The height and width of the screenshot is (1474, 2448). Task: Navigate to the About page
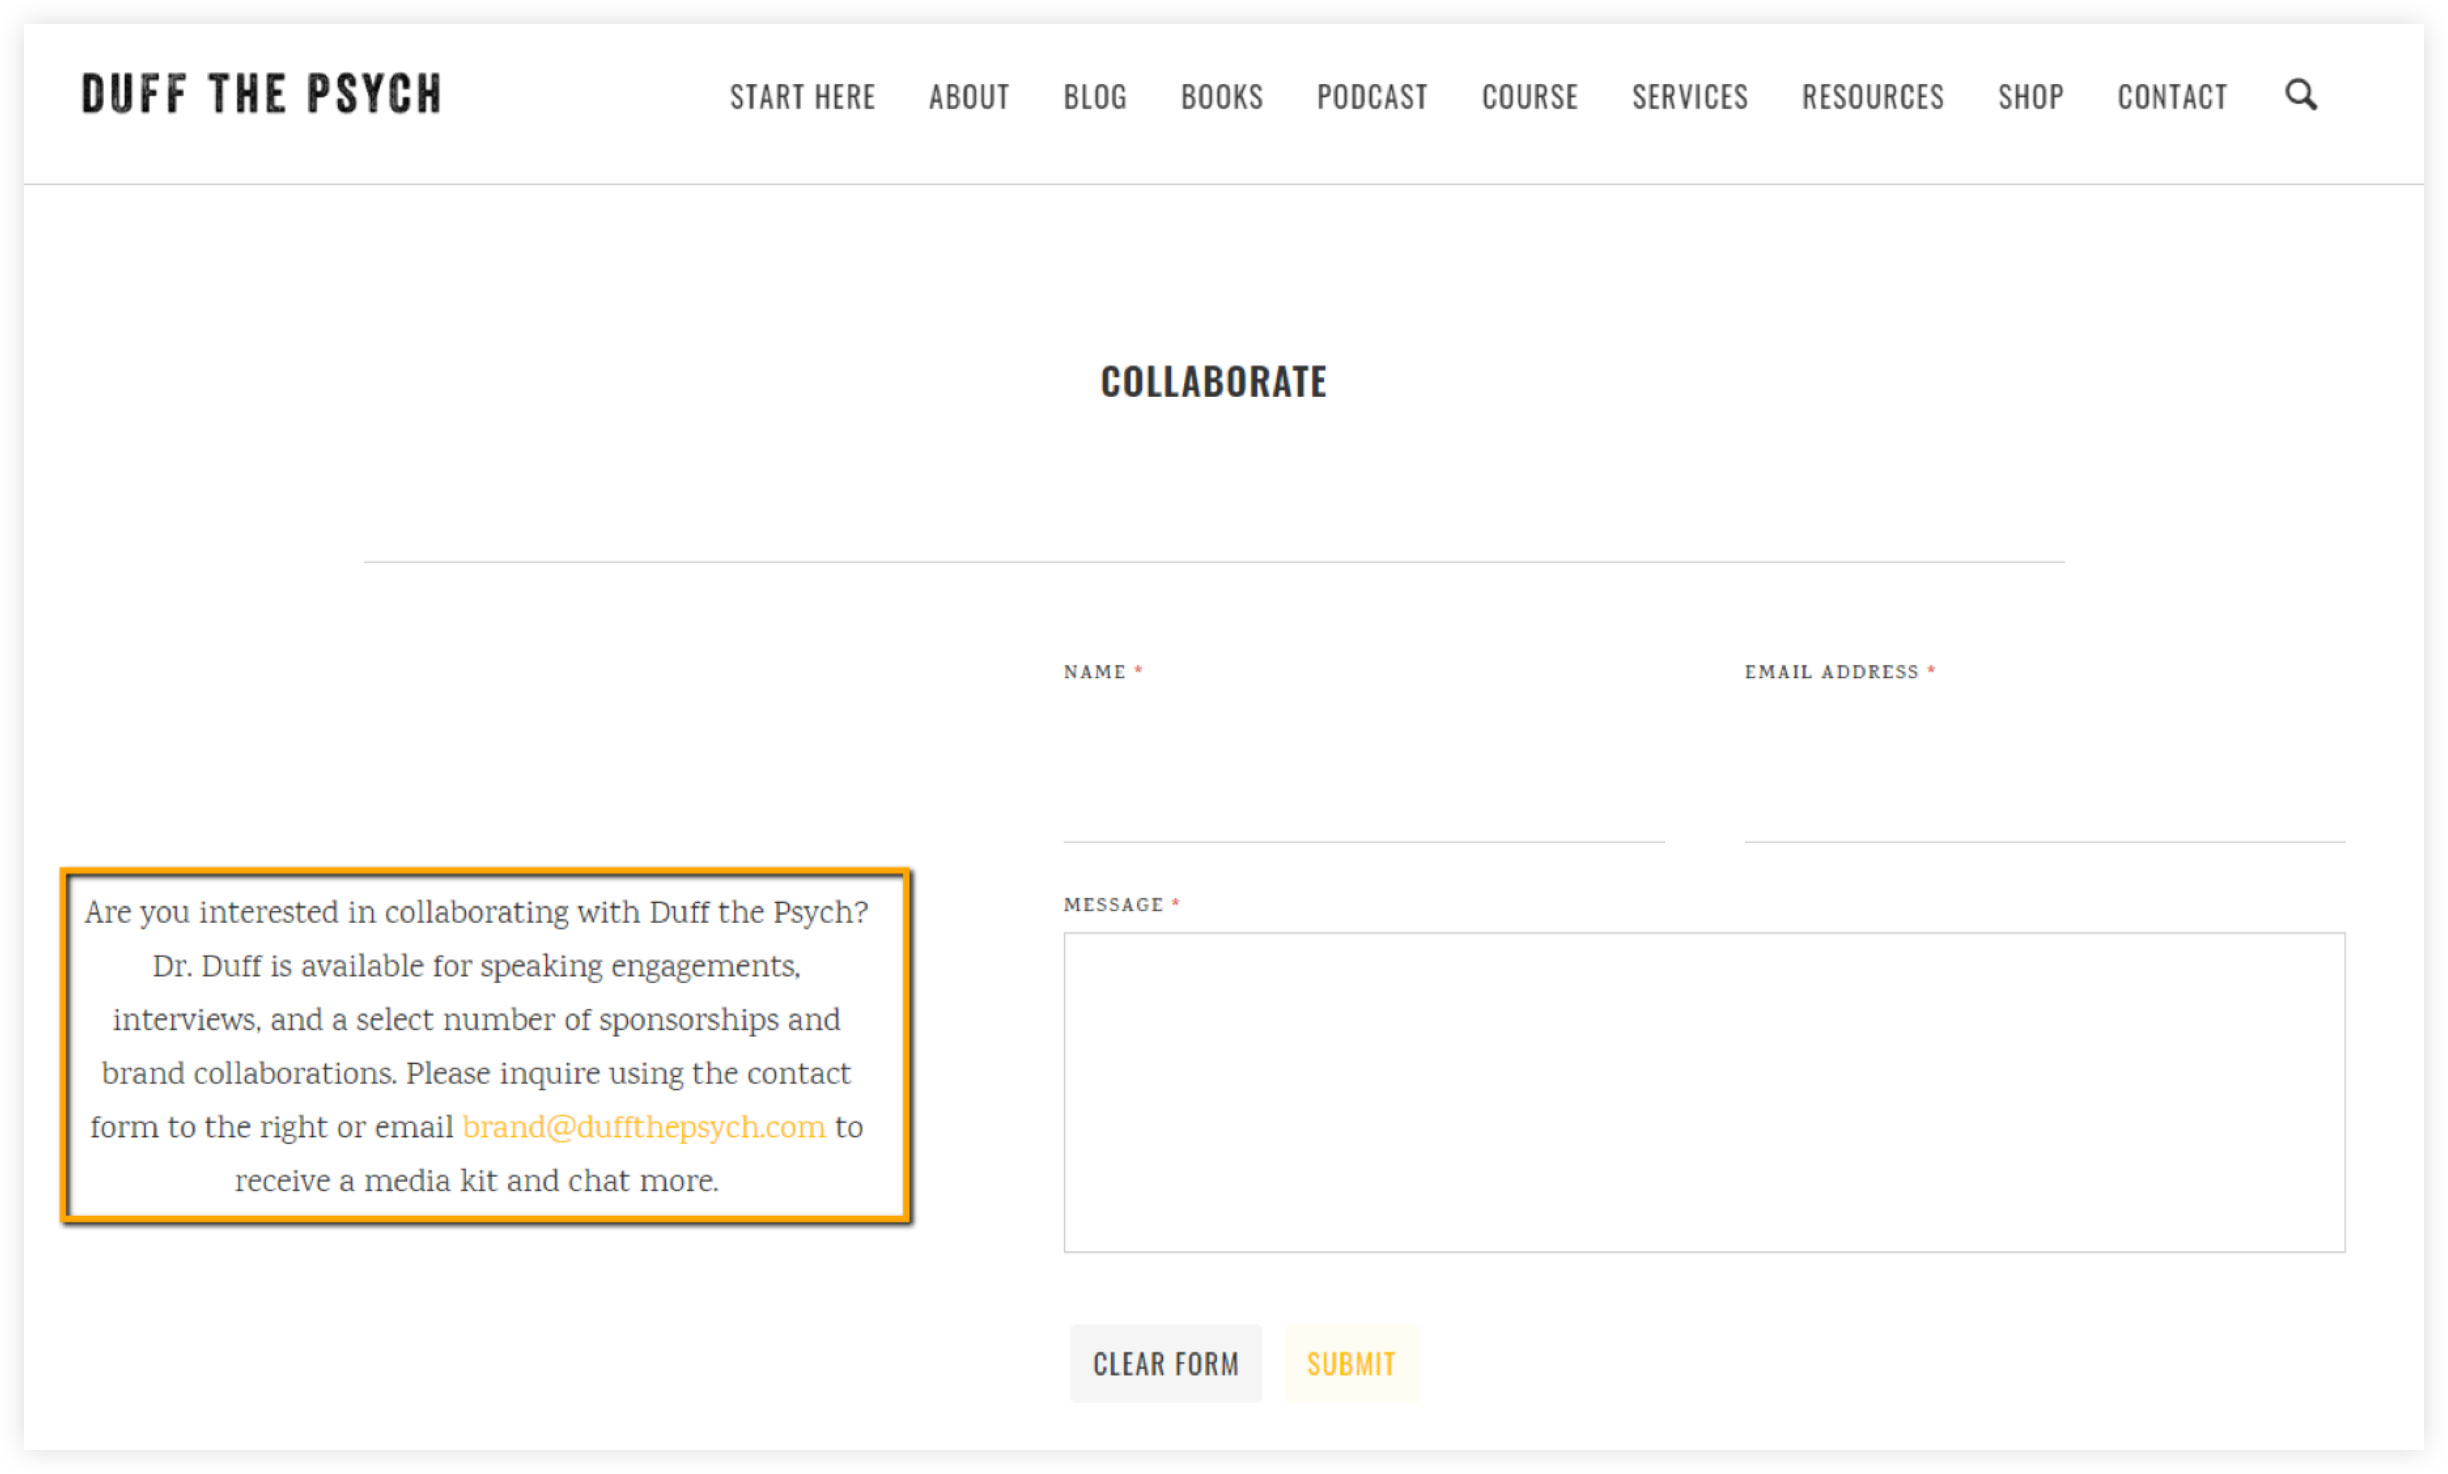click(x=968, y=97)
